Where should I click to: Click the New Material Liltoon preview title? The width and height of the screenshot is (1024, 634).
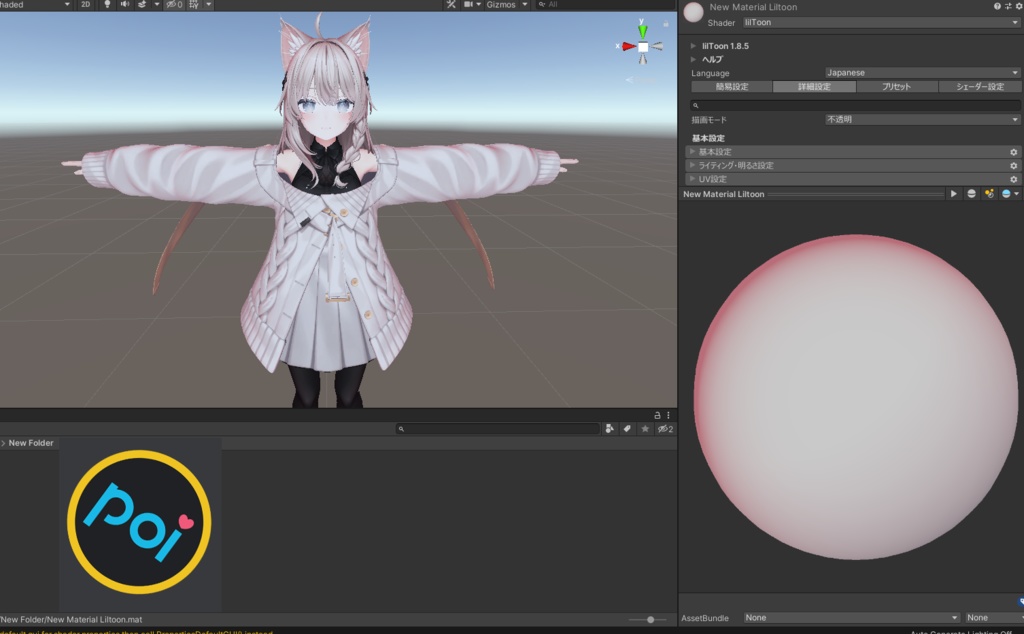pos(724,194)
